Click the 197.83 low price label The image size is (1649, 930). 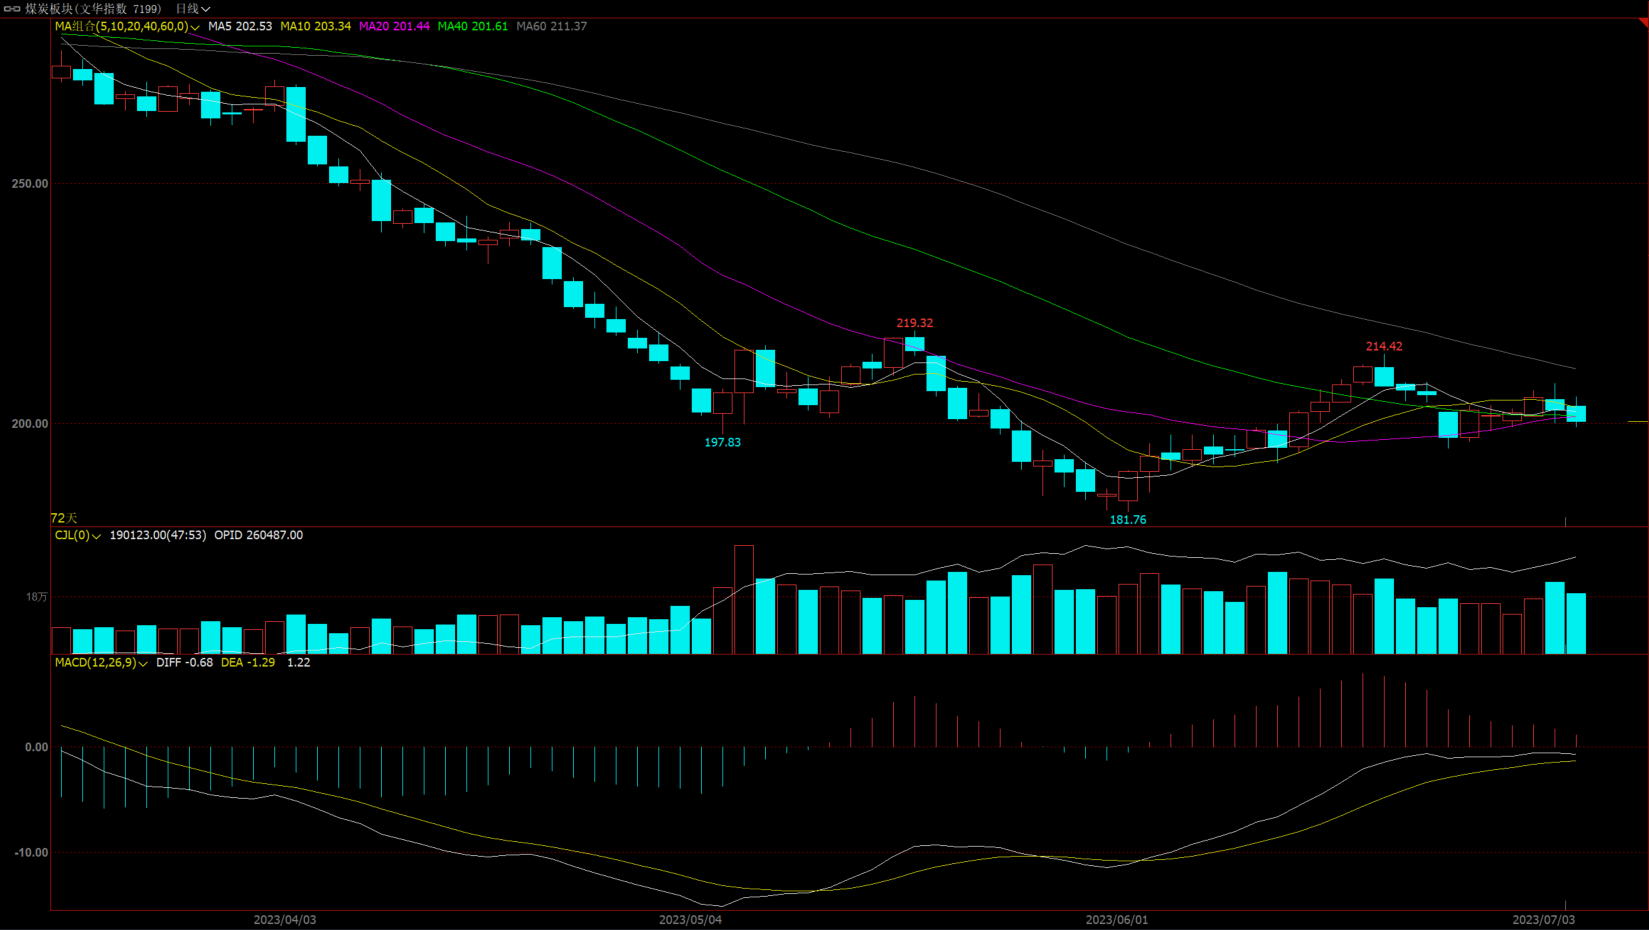(723, 443)
